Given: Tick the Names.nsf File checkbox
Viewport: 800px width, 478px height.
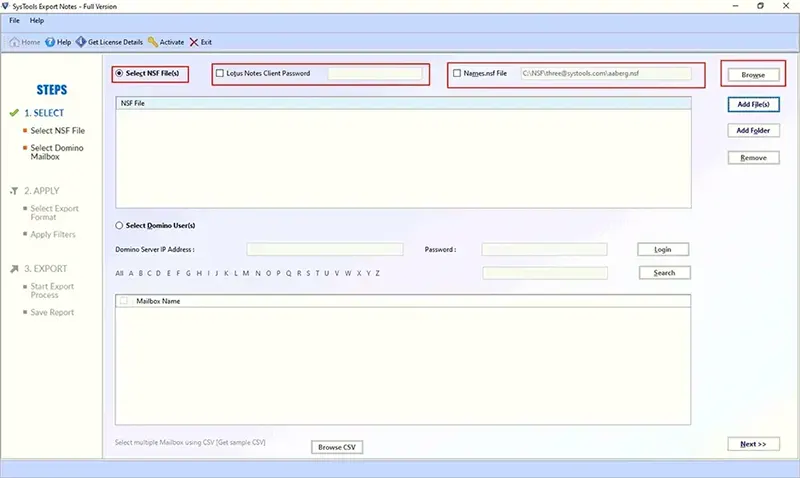Looking at the screenshot, I should 457,73.
